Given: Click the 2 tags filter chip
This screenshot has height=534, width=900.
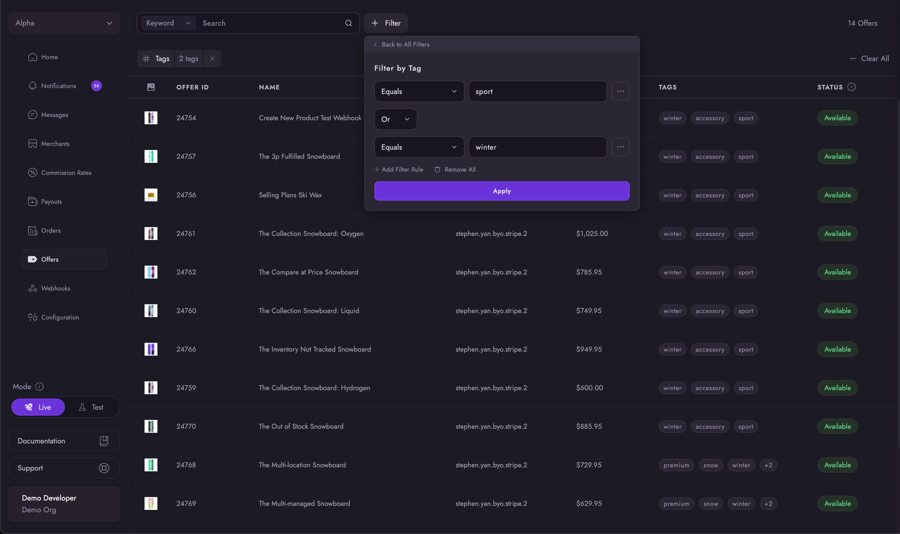Looking at the screenshot, I should point(188,59).
